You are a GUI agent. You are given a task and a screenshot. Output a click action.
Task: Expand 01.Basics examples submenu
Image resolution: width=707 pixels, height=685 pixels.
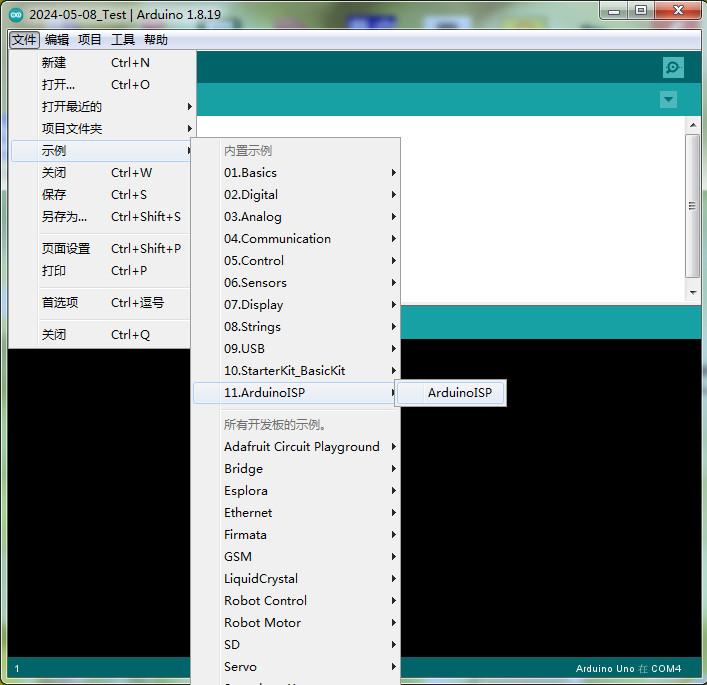pos(296,173)
